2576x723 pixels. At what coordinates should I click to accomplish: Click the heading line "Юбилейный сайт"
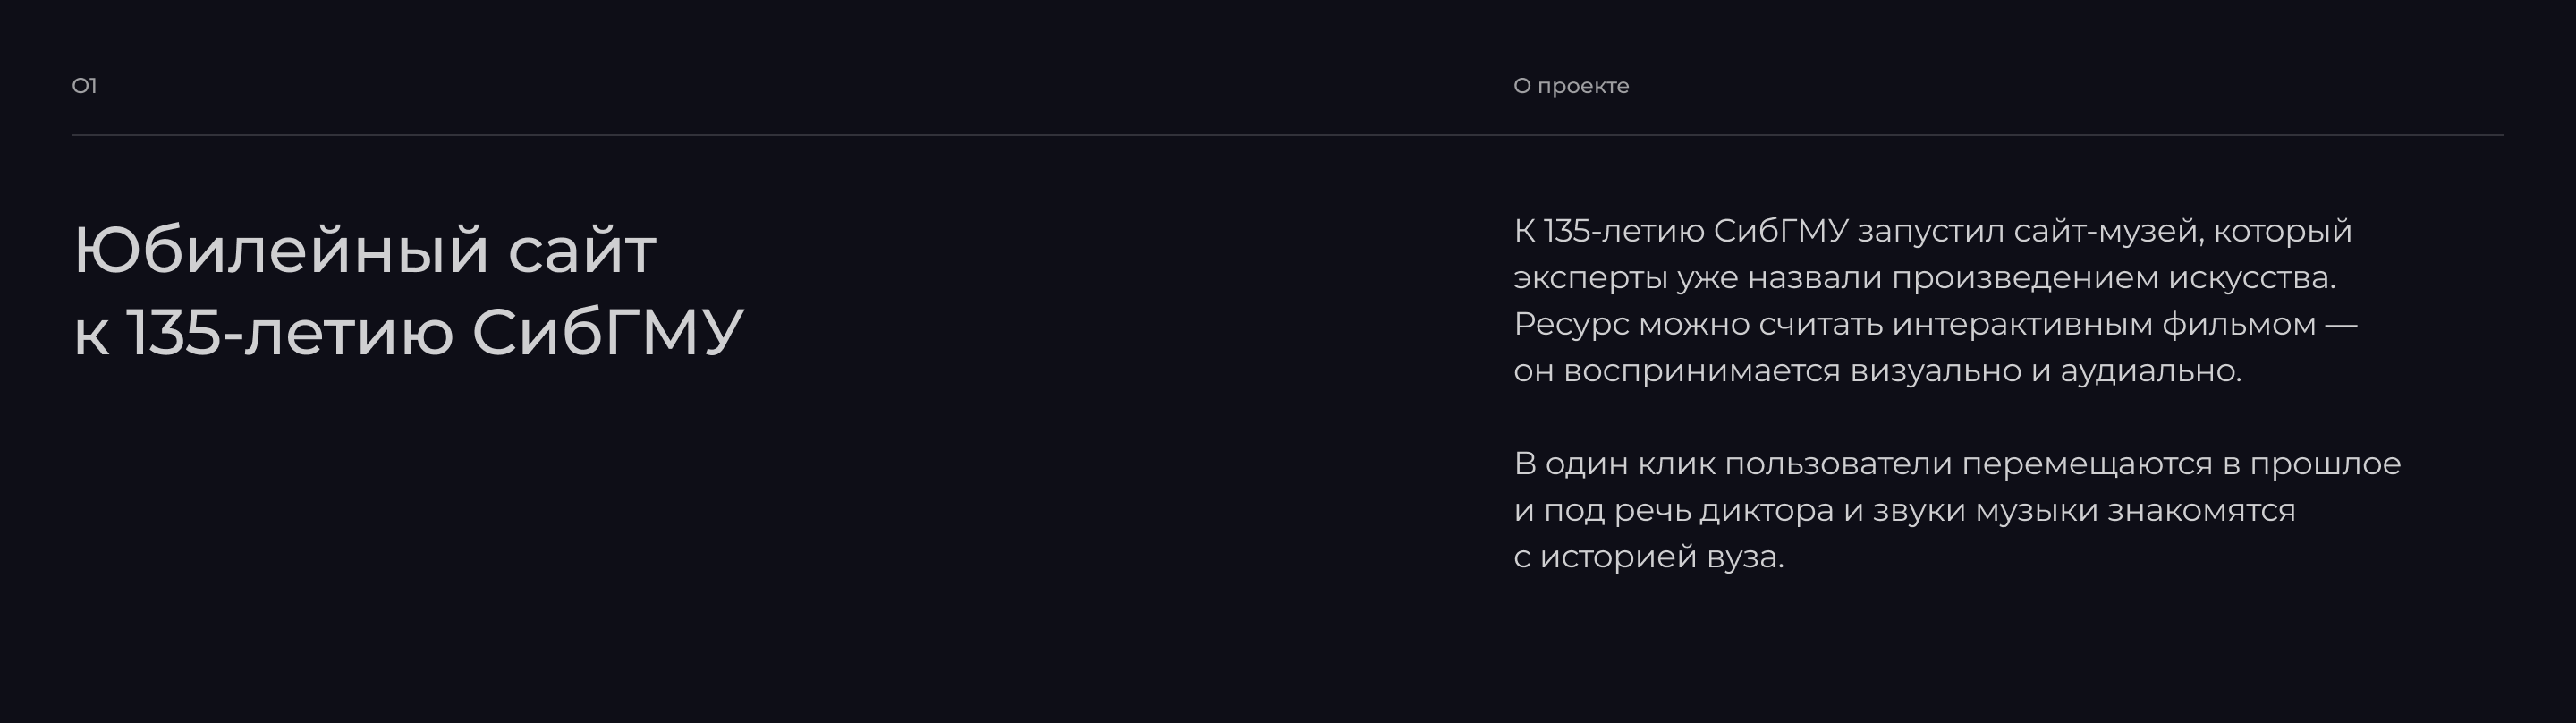point(365,250)
